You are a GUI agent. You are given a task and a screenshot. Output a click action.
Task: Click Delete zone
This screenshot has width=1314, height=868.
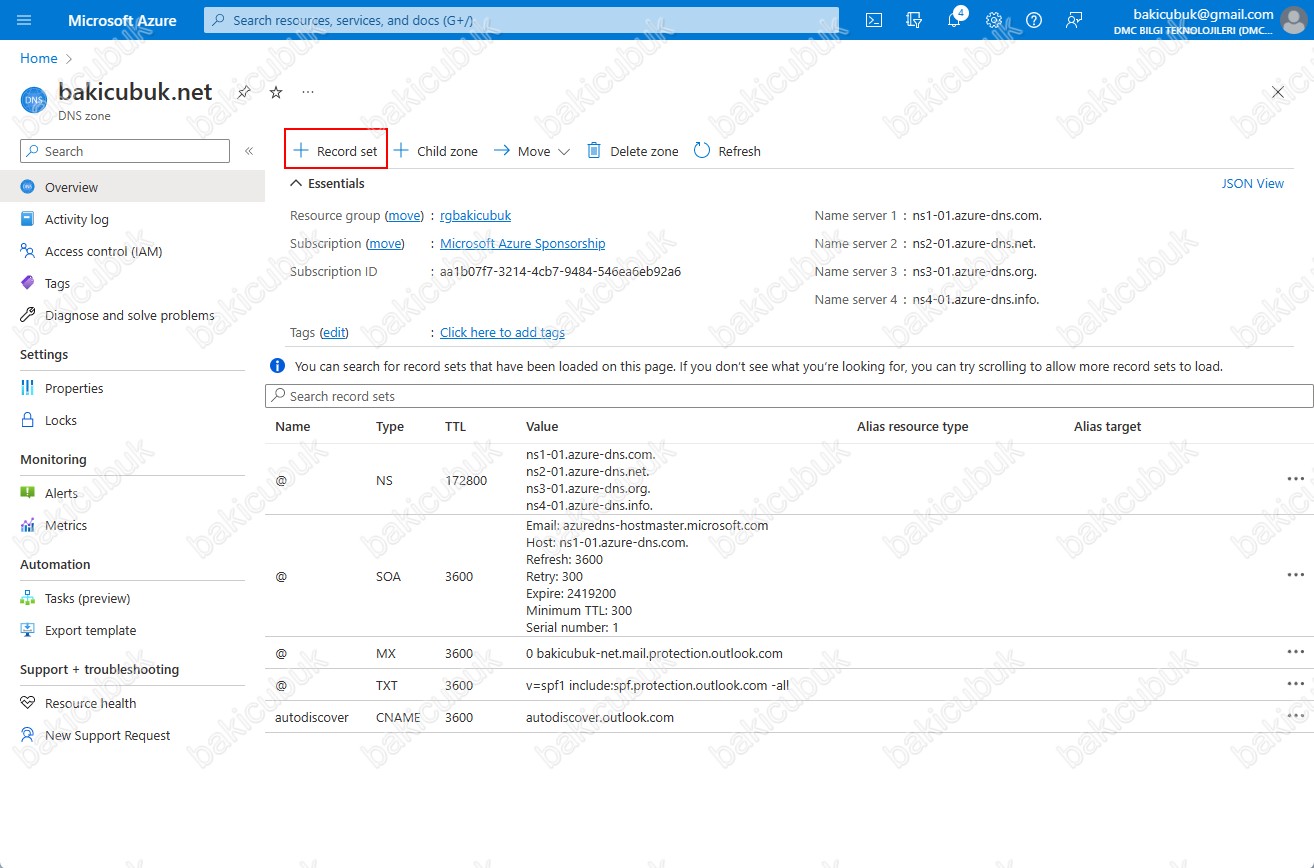[x=632, y=151]
